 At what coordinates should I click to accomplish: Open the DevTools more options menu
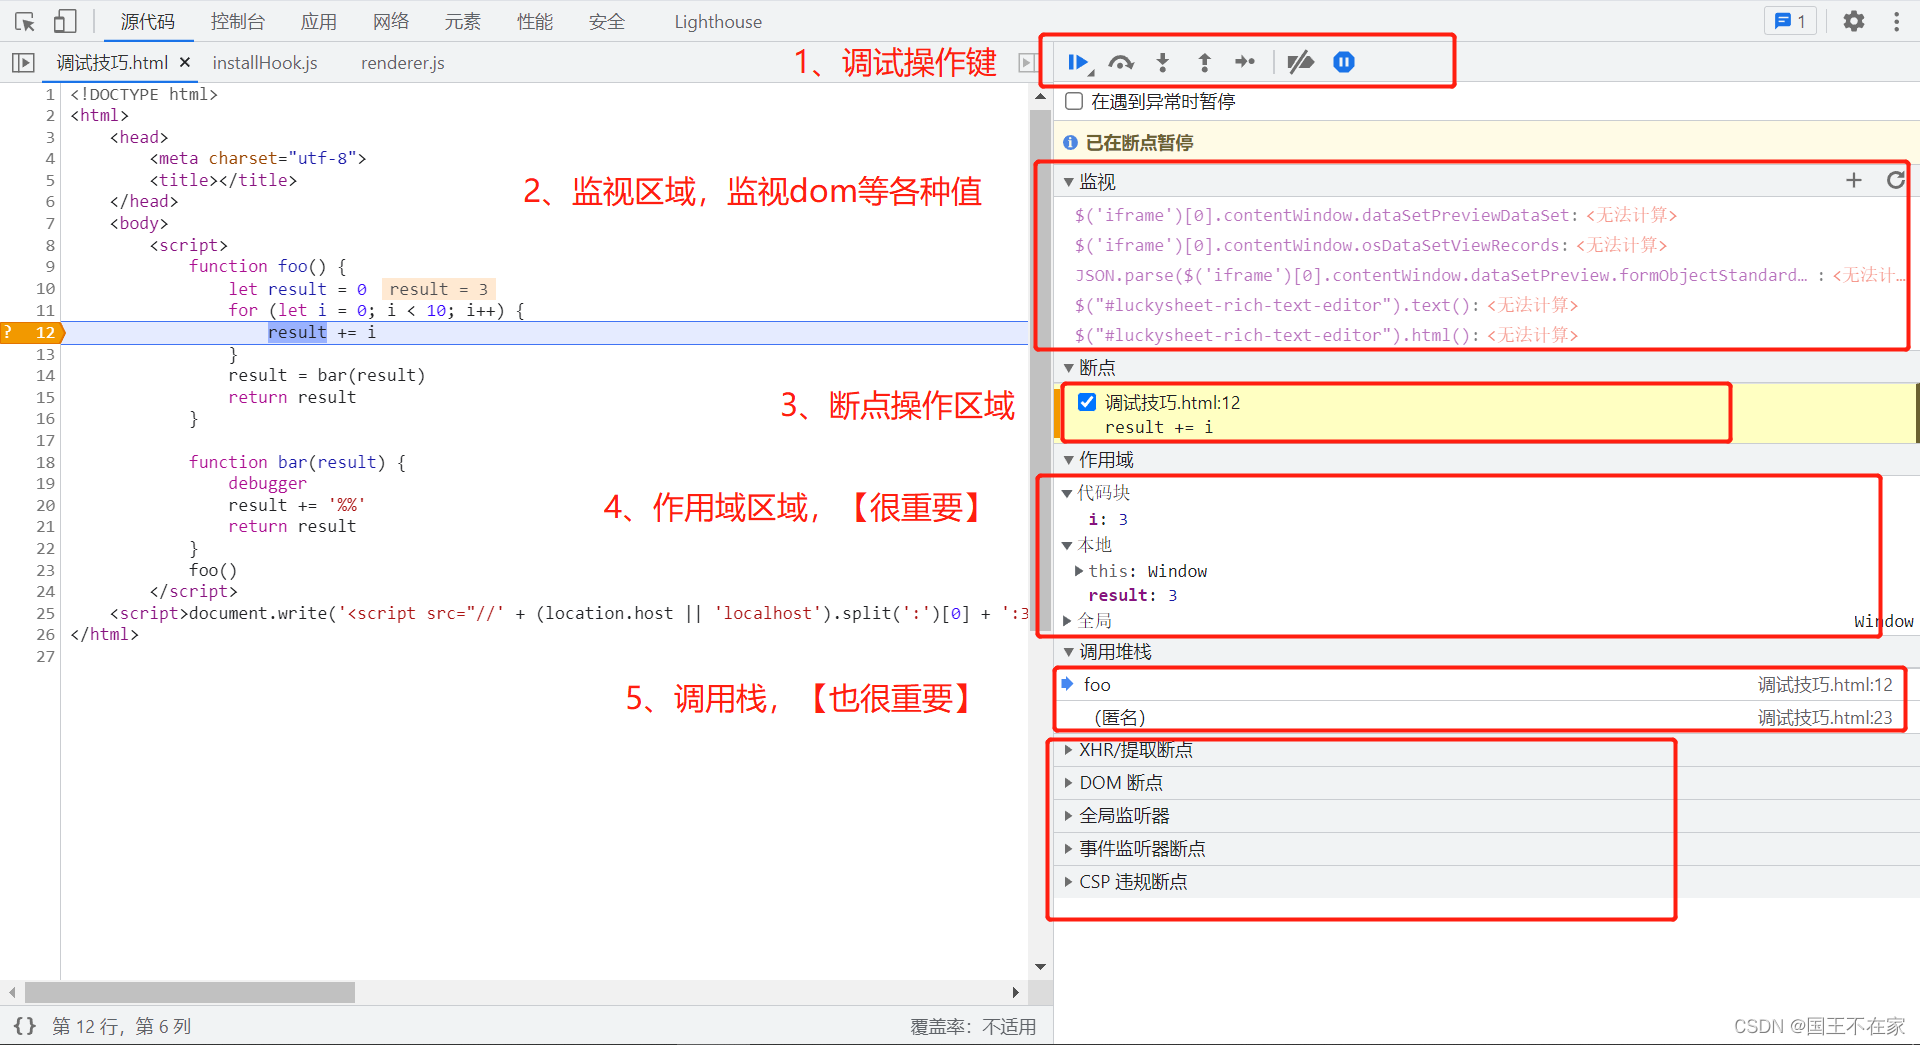[1897, 21]
